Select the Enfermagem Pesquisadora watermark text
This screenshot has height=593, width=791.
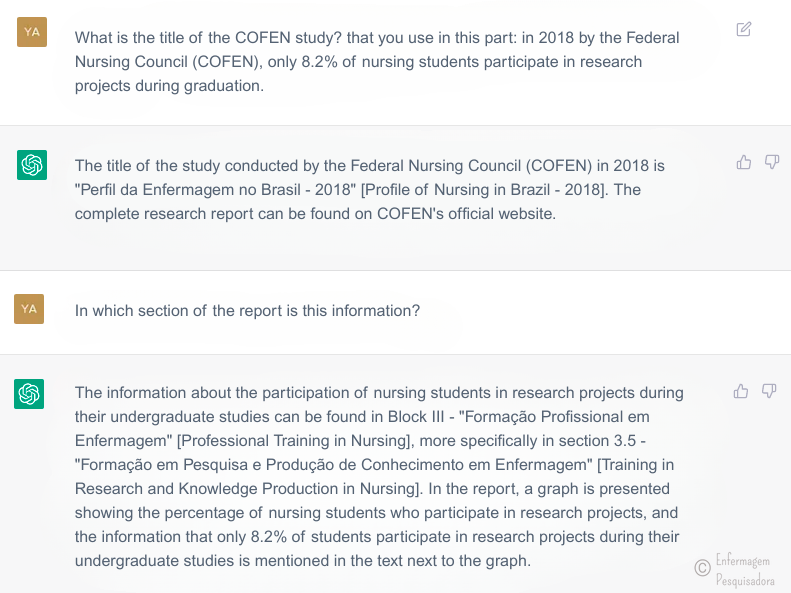point(745,570)
